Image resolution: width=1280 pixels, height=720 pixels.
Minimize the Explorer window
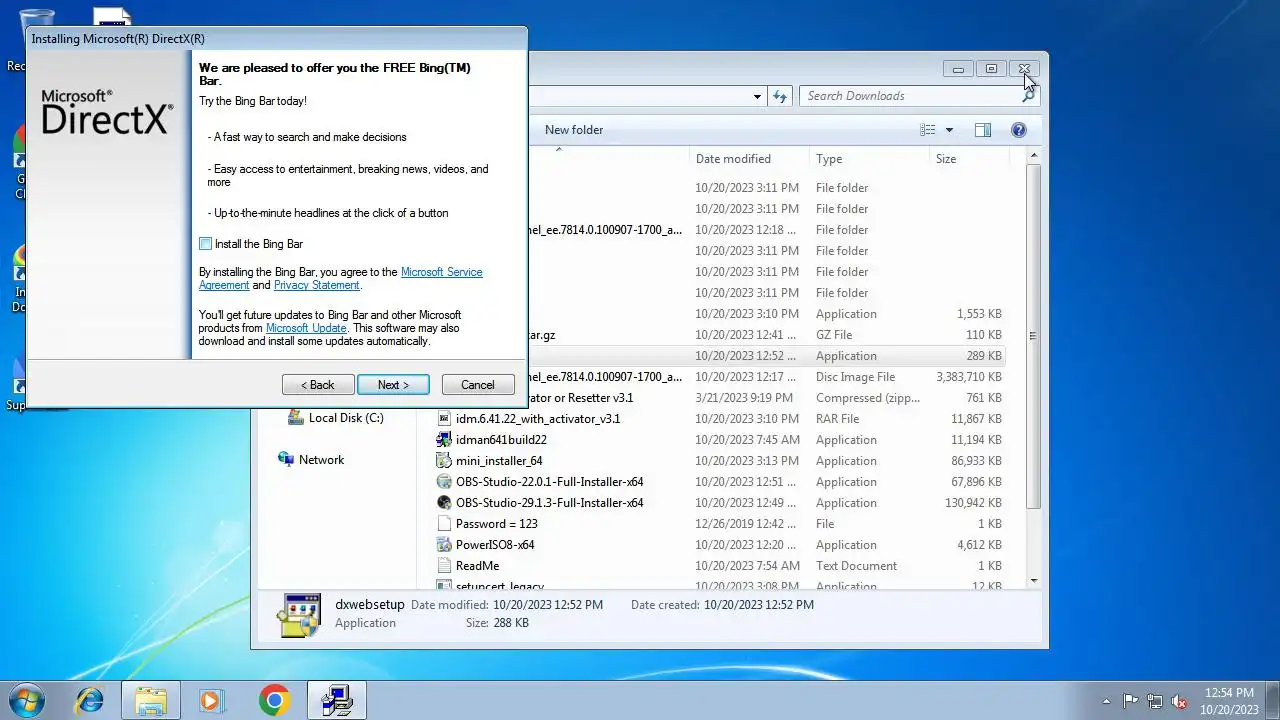958,69
